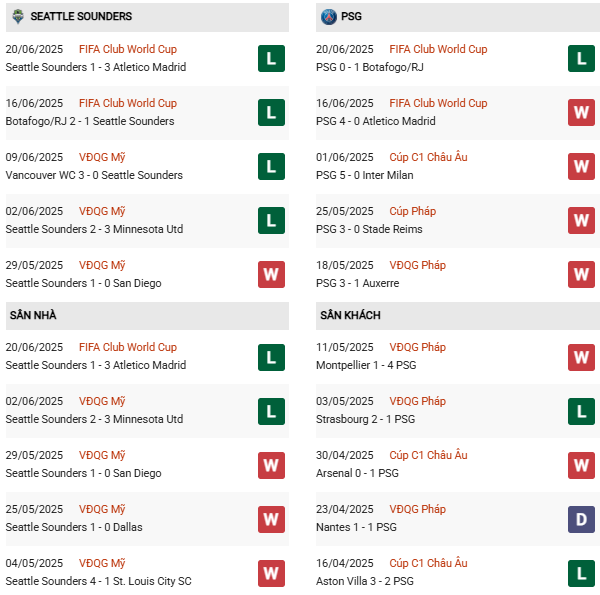Click the W badge for Seattle Sounders 1-0 Dallas
The image size is (600, 595).
tap(271, 518)
